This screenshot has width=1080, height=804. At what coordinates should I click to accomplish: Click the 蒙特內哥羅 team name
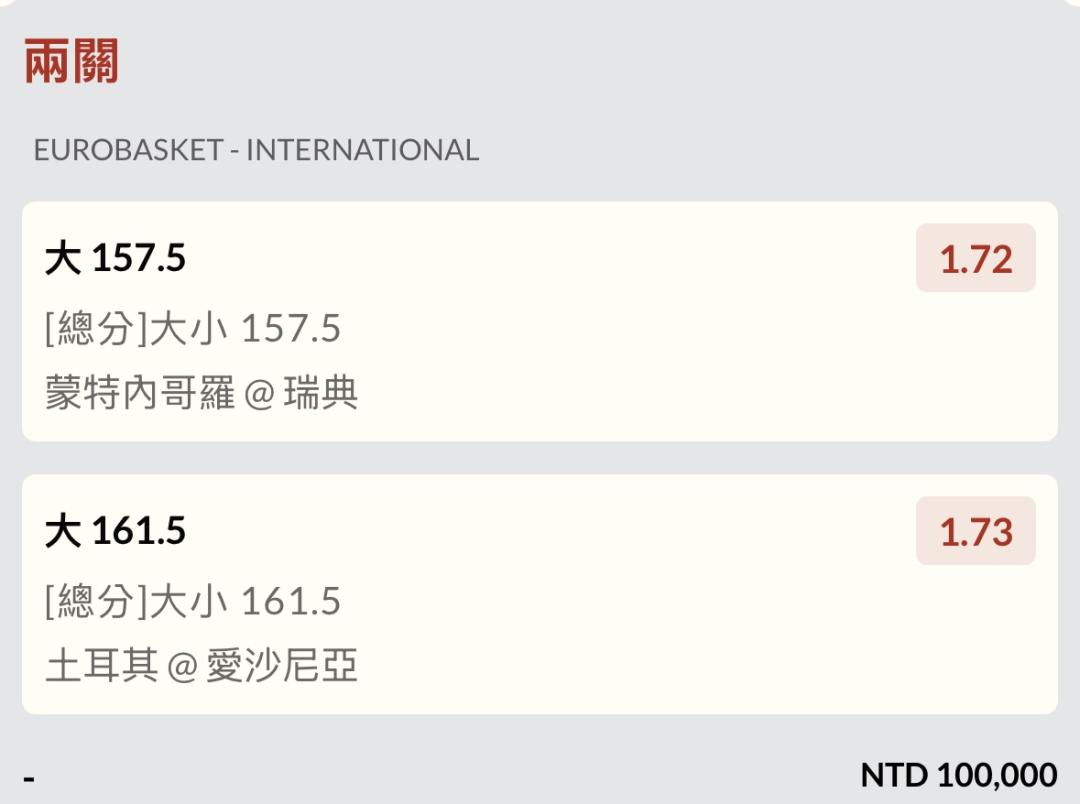(140, 393)
